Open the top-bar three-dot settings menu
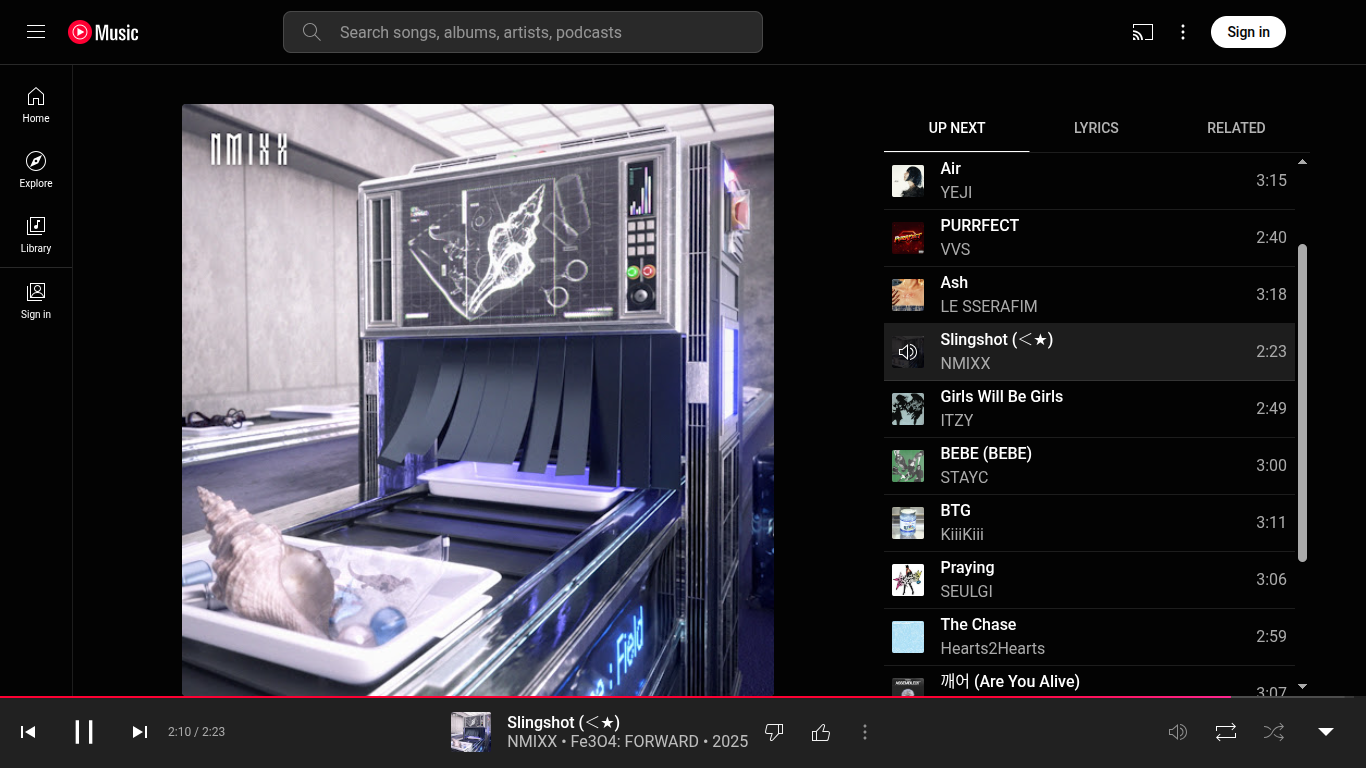Screen dimensions: 1366x768 (1183, 32)
